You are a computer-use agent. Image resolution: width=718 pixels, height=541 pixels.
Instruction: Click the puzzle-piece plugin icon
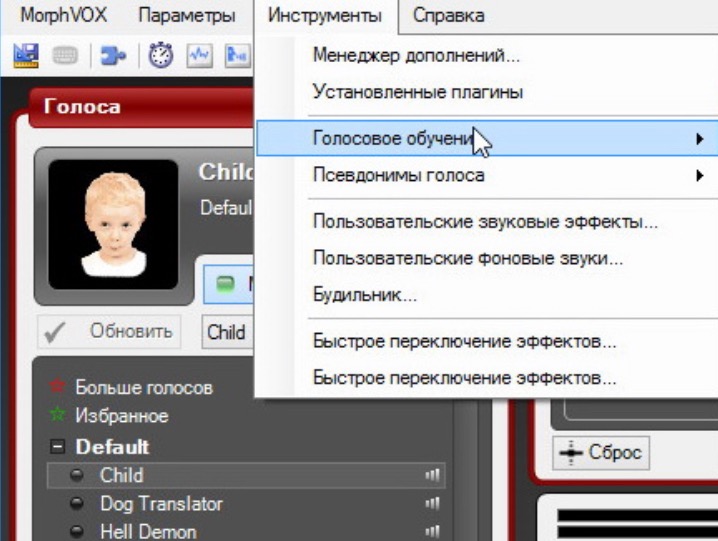[x=113, y=55]
